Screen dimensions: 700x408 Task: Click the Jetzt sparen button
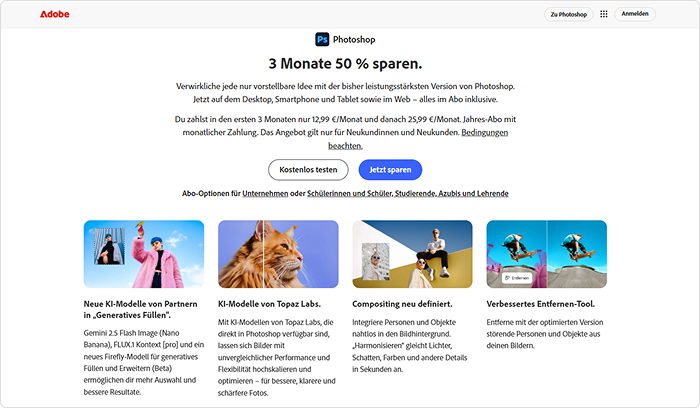coord(390,170)
